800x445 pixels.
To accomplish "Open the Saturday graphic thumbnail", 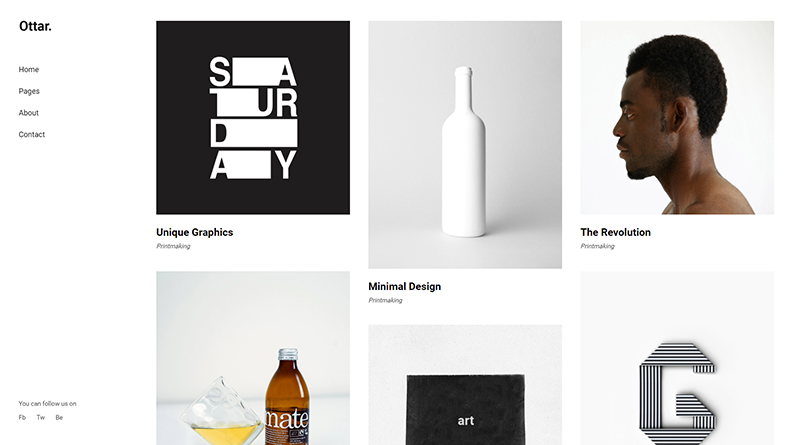I will [x=253, y=117].
